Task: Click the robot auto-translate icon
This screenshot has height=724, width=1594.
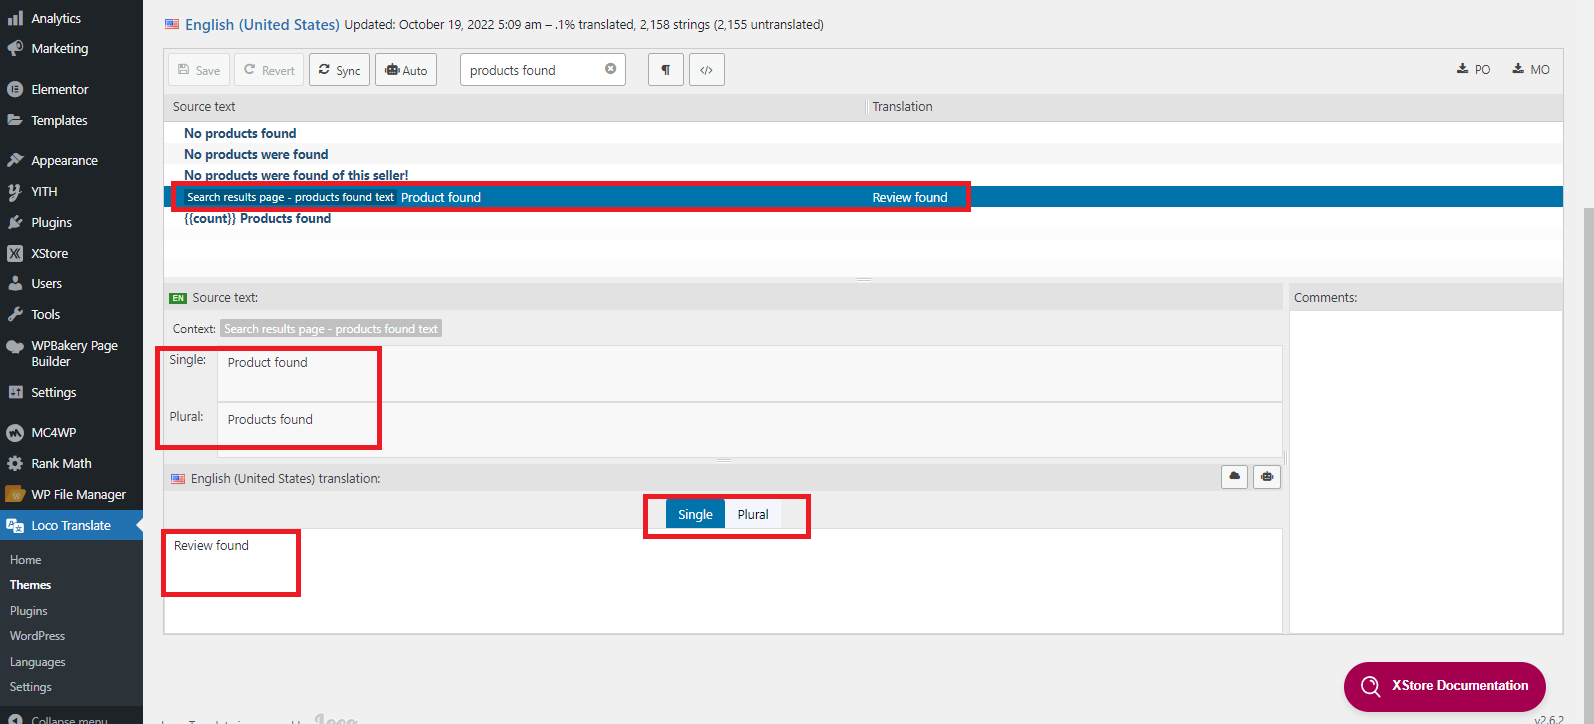Action: coord(1267,477)
